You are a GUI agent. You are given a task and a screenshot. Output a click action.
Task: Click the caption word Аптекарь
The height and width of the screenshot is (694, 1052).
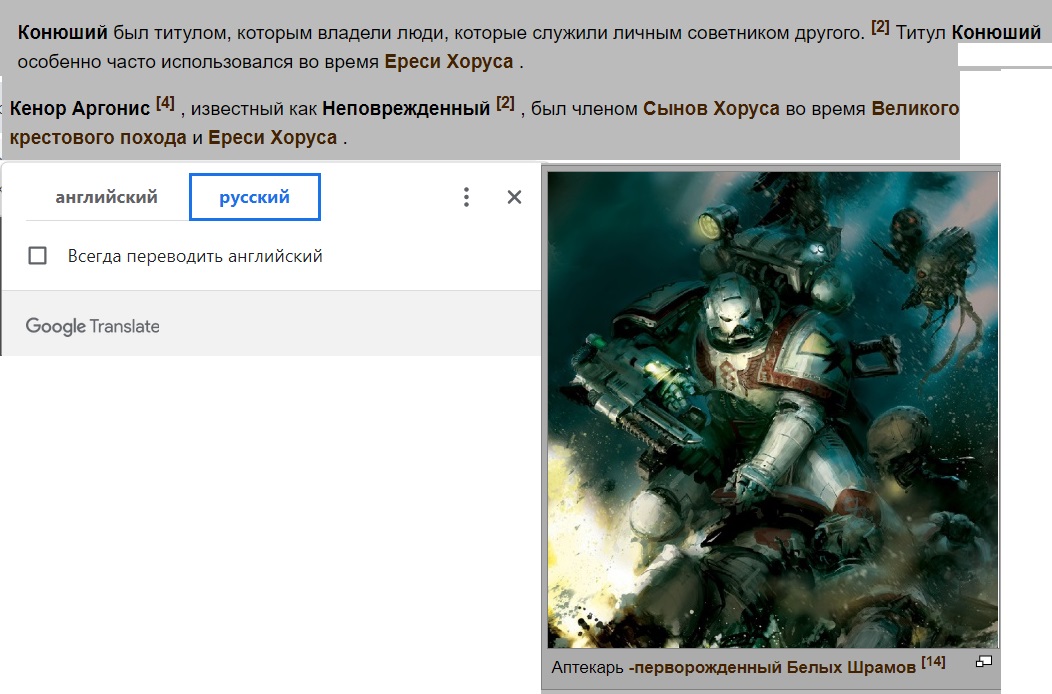(587, 667)
